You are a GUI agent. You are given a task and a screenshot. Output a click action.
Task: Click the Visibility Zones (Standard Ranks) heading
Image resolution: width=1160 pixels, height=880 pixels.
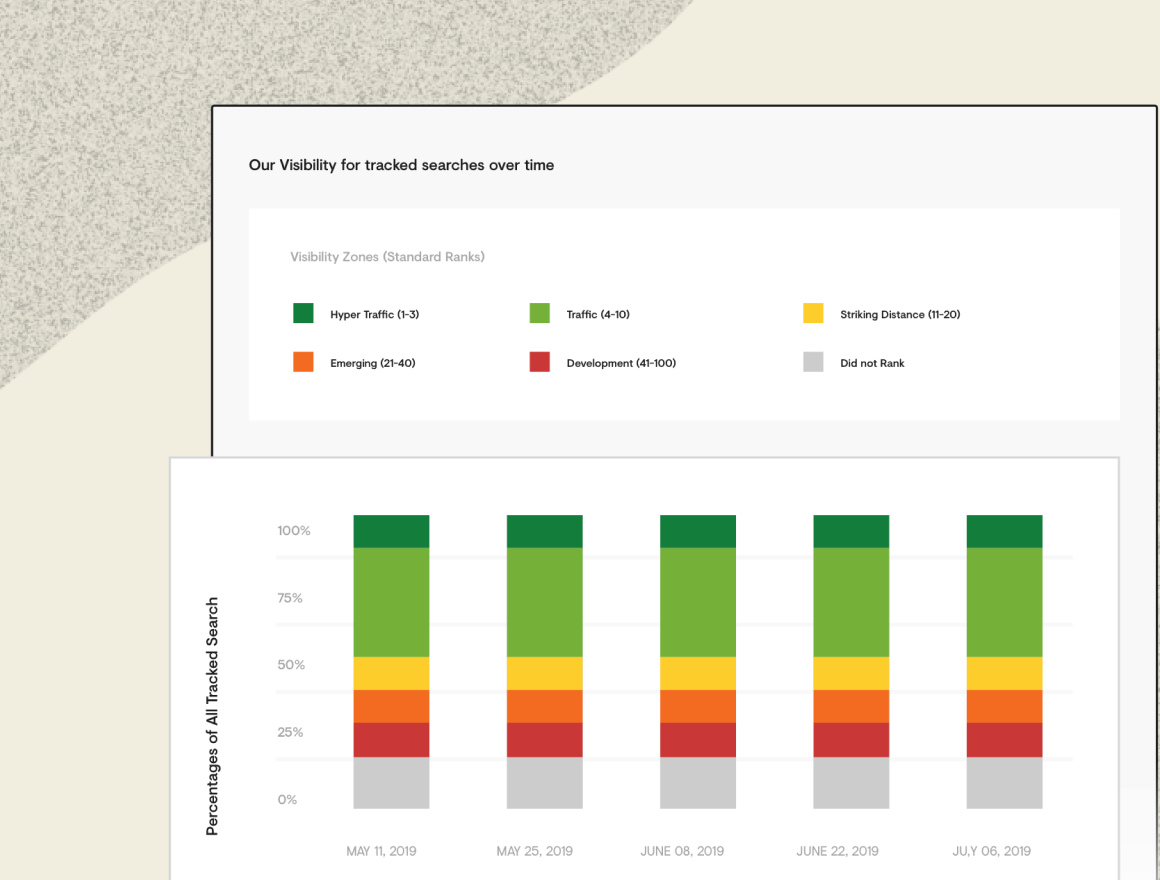387,257
